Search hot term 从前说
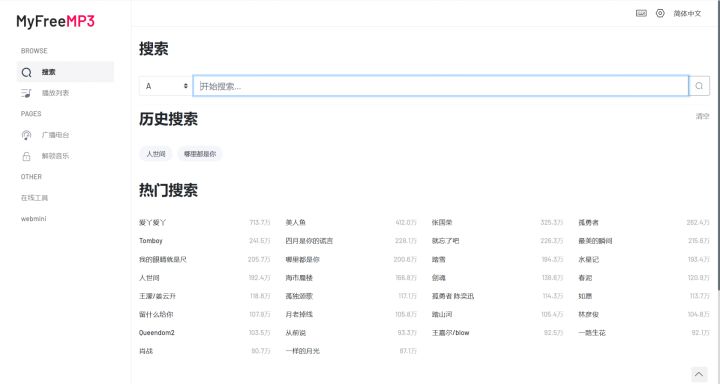 tap(296, 333)
